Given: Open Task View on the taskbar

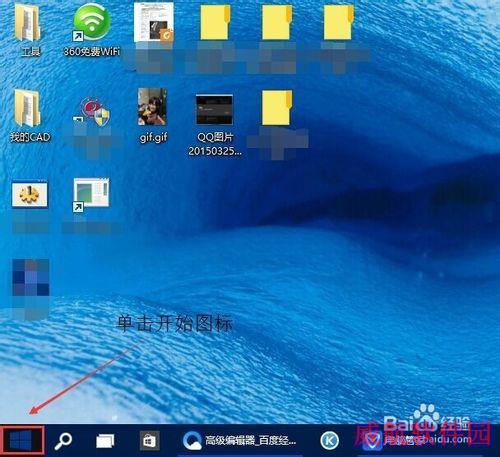Looking at the screenshot, I should click(105, 441).
